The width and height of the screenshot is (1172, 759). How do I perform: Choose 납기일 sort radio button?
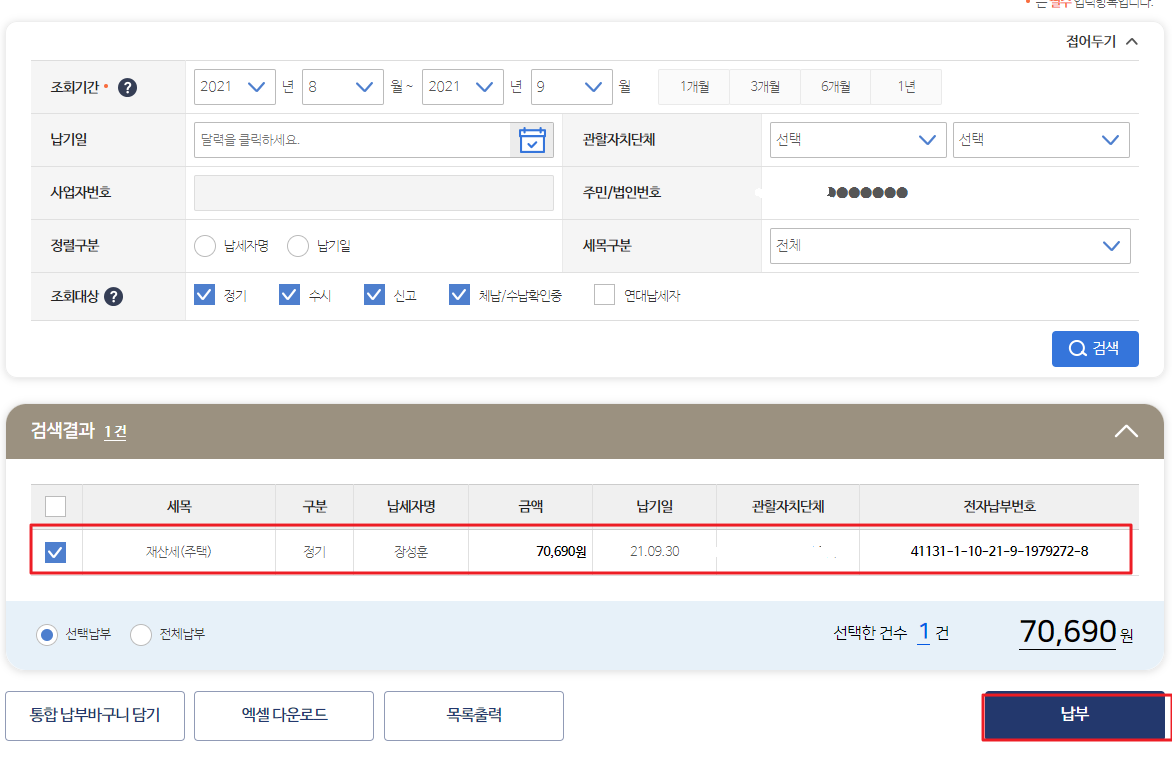297,246
